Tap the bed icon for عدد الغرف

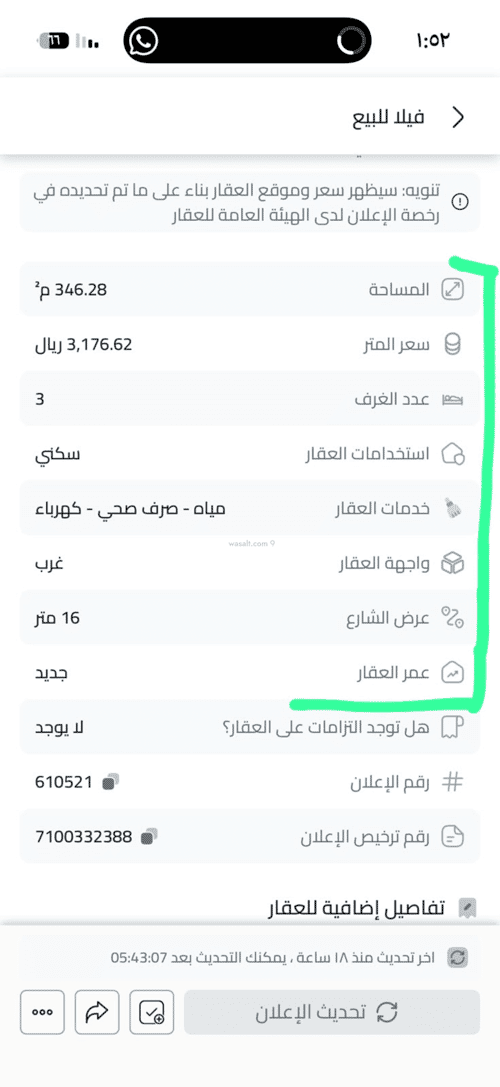tap(453, 399)
